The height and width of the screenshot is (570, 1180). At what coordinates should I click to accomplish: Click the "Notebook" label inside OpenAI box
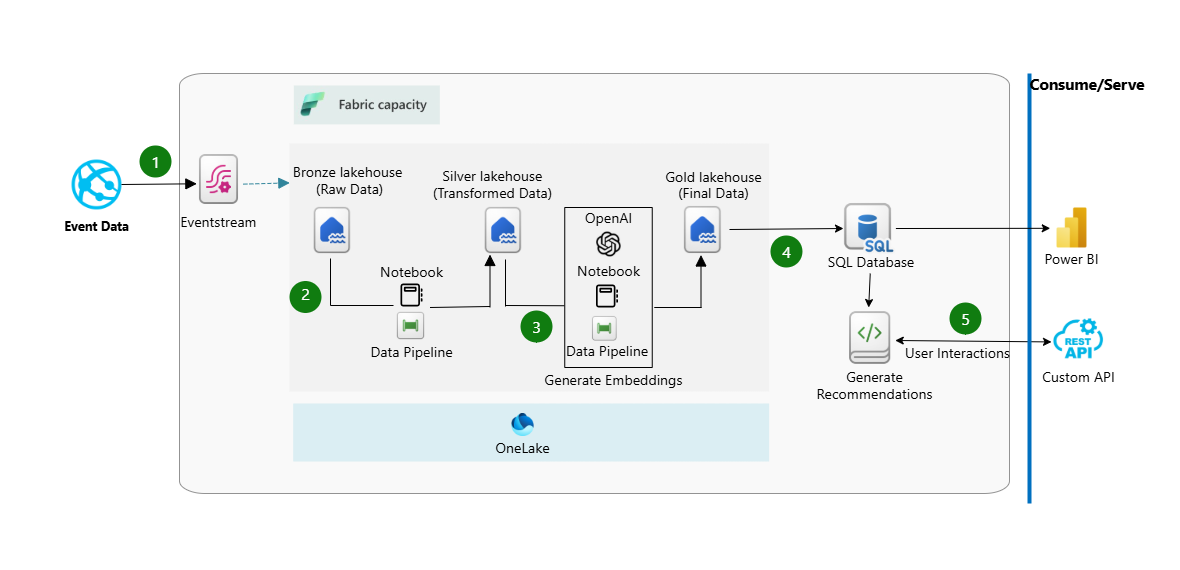(608, 271)
